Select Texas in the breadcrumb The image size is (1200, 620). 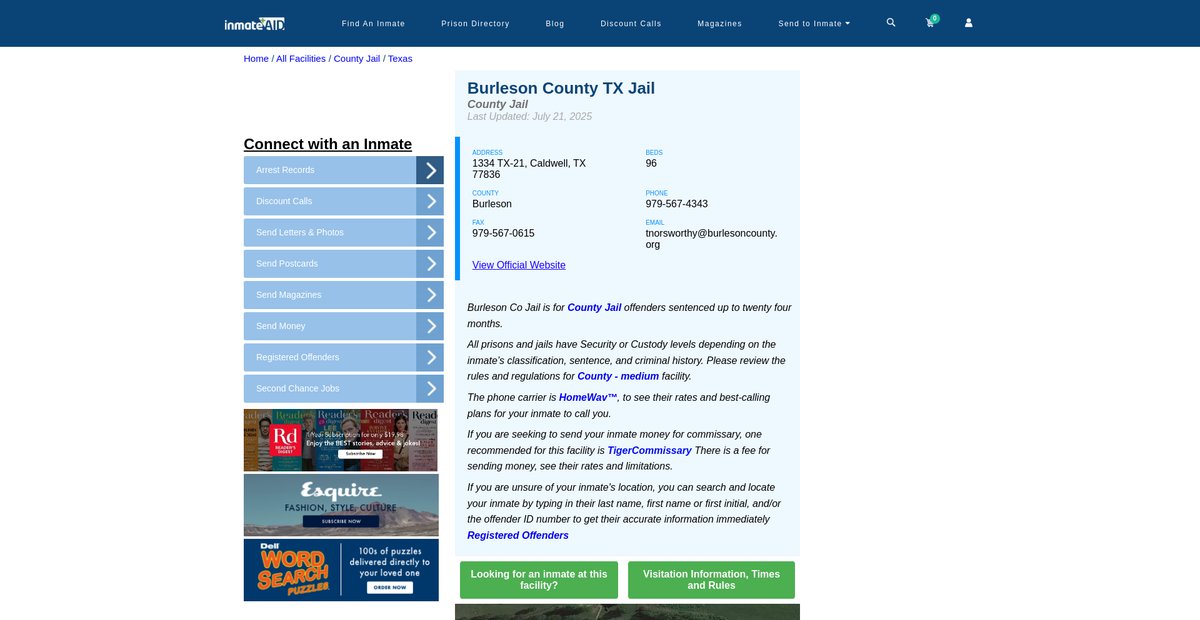click(400, 59)
